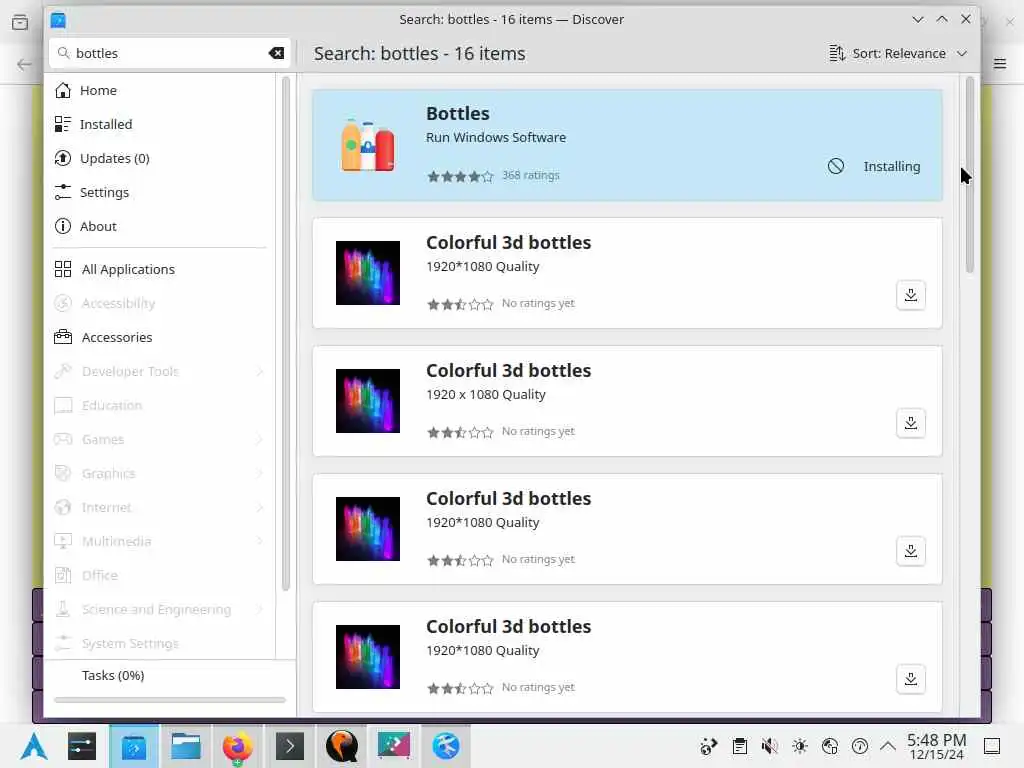Screen dimensions: 1024x768
Task: Cancel the Bottles installation
Action: click(x=835, y=166)
